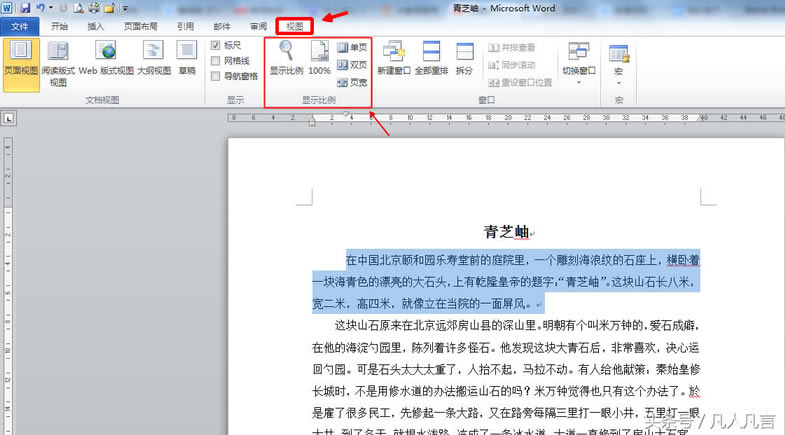785x435 pixels.
Task: Open the 文件 file tab
Action: 19,27
